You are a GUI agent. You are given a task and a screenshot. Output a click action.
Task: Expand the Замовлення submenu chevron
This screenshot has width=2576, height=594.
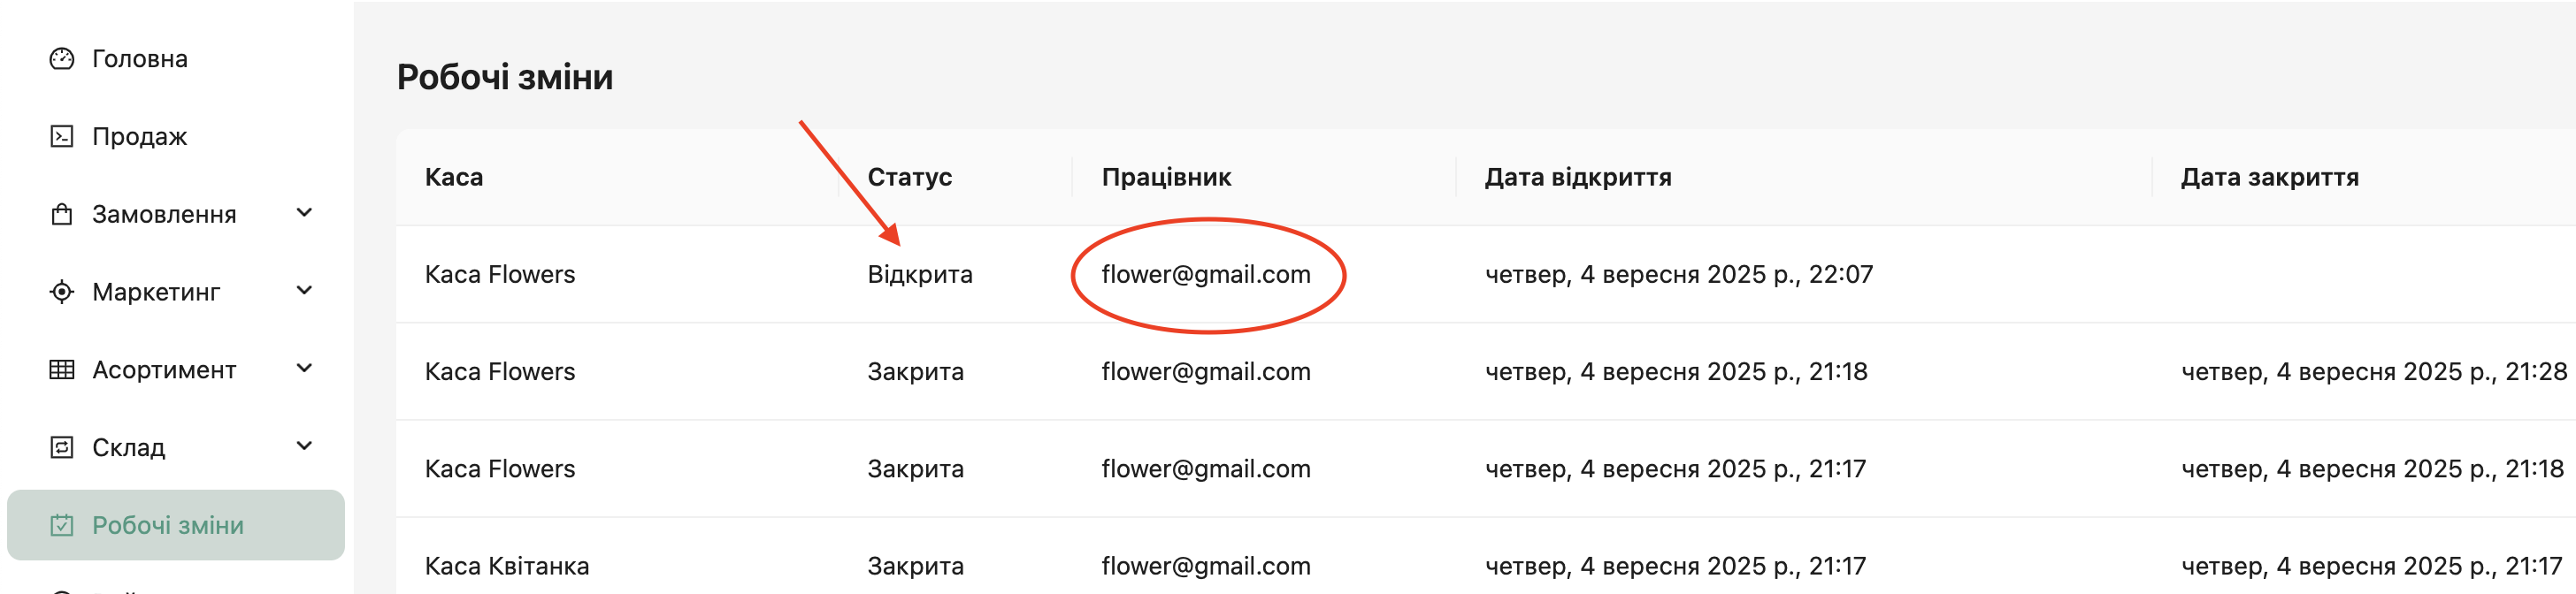[305, 213]
